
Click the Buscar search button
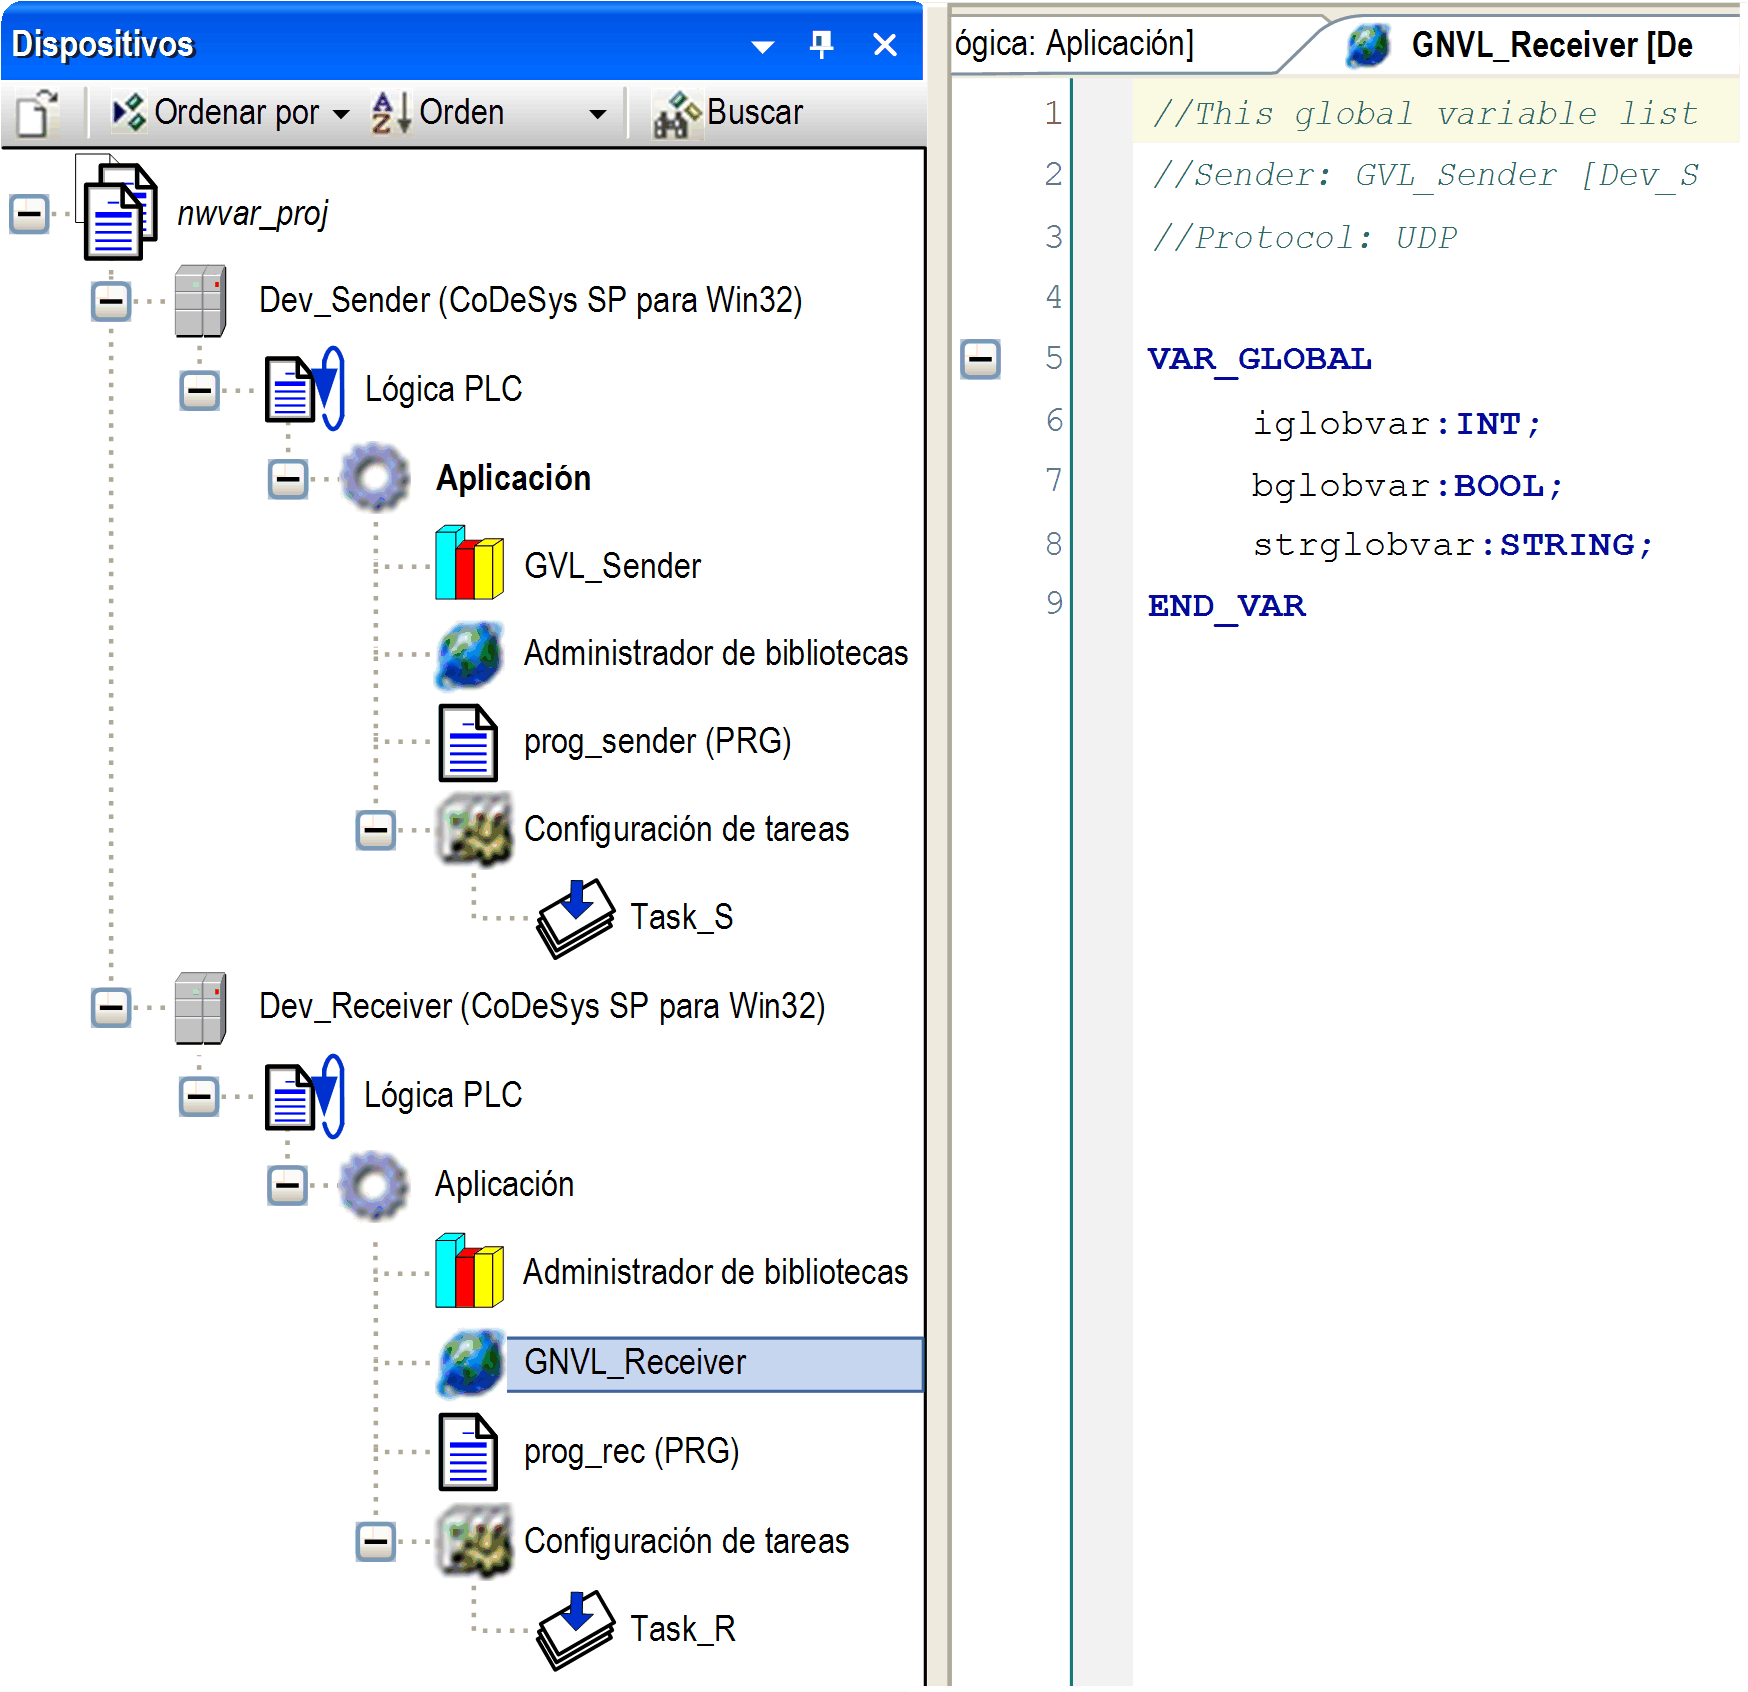click(728, 113)
